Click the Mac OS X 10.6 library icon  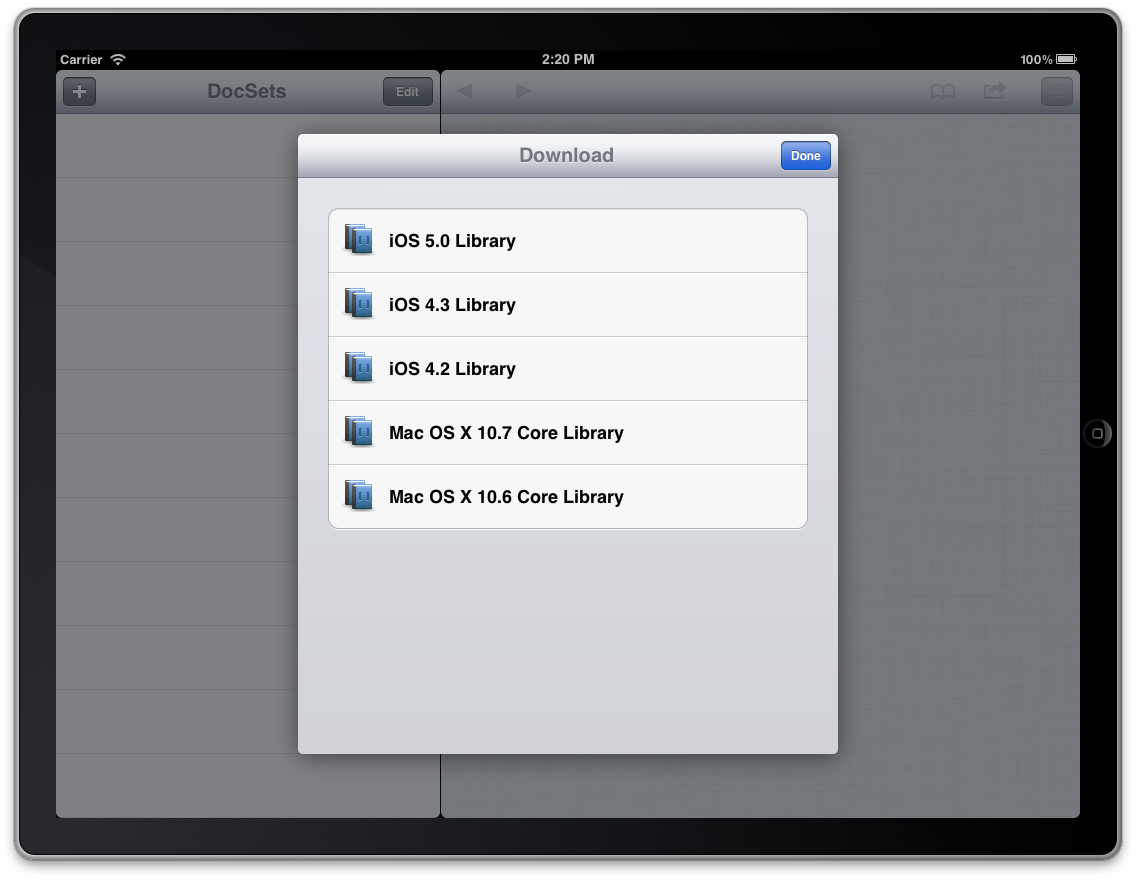pyautogui.click(x=359, y=495)
